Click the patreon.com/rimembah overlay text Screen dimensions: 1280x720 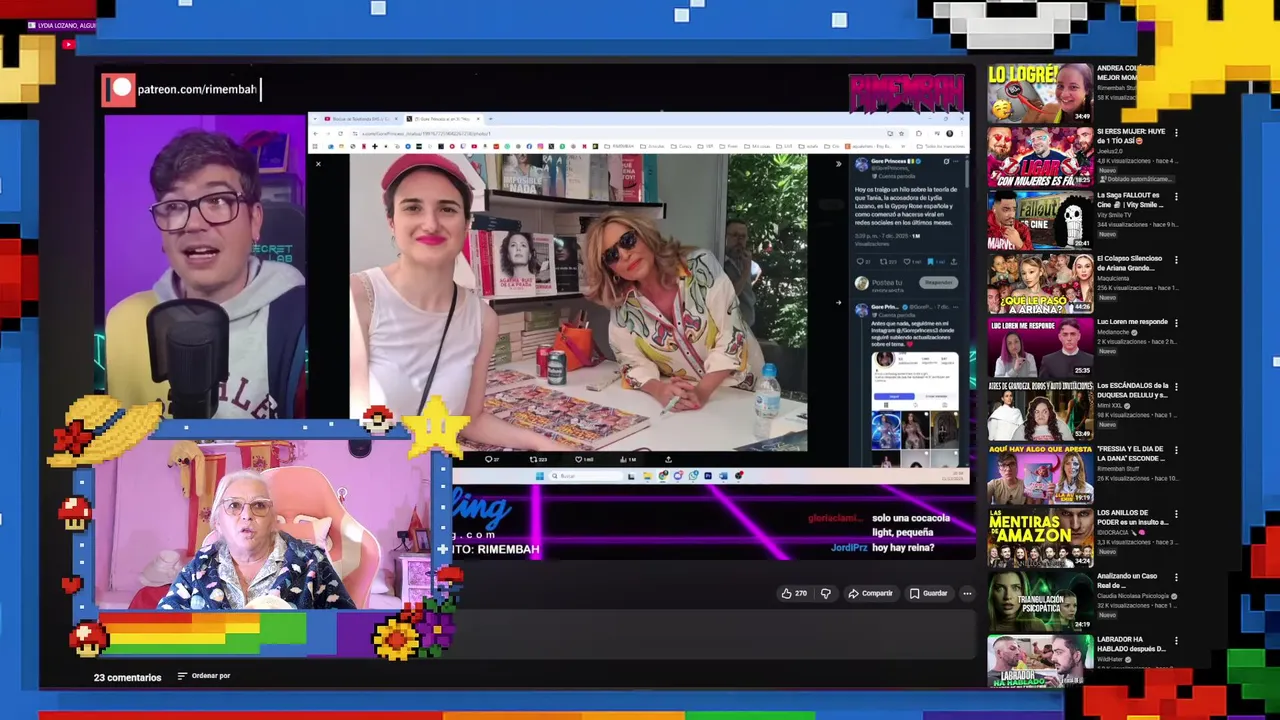(x=197, y=89)
